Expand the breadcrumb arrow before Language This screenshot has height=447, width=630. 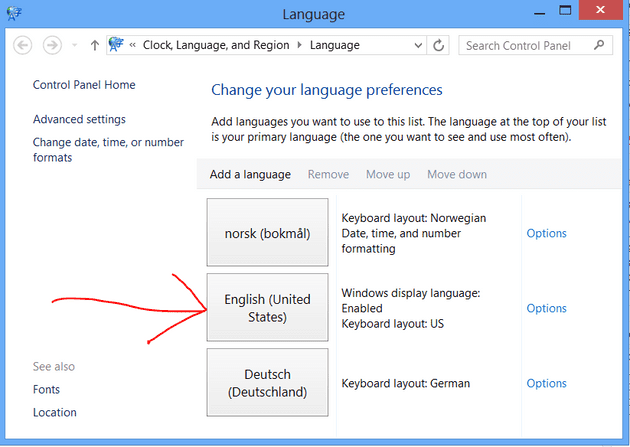click(x=299, y=45)
